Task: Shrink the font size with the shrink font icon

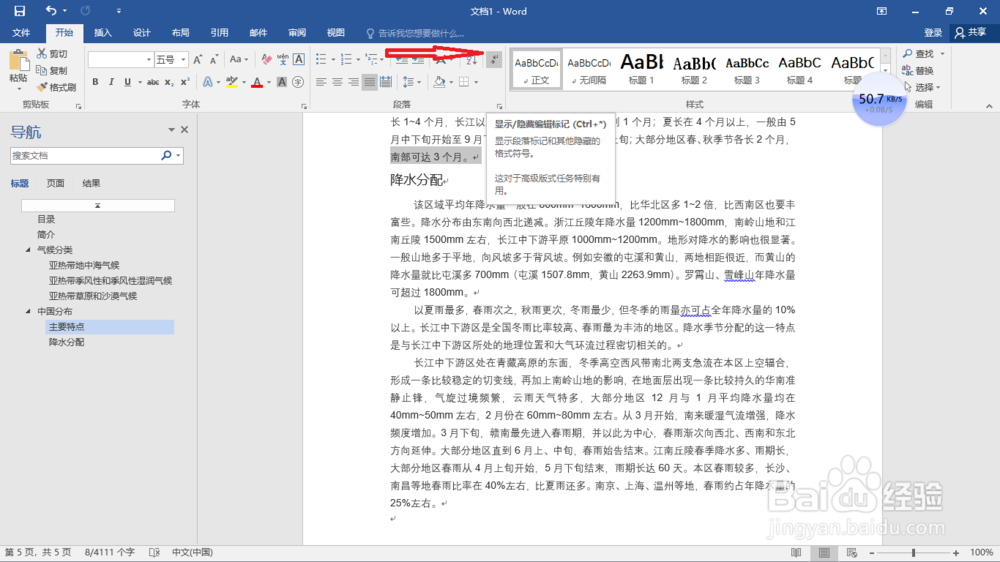Action: point(214,59)
